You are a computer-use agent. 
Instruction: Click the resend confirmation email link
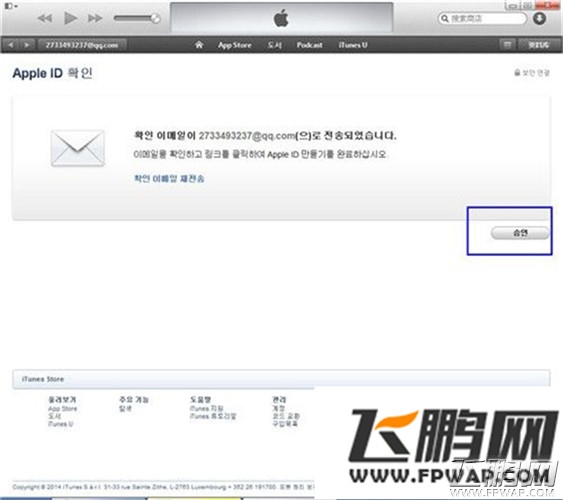[x=169, y=178]
